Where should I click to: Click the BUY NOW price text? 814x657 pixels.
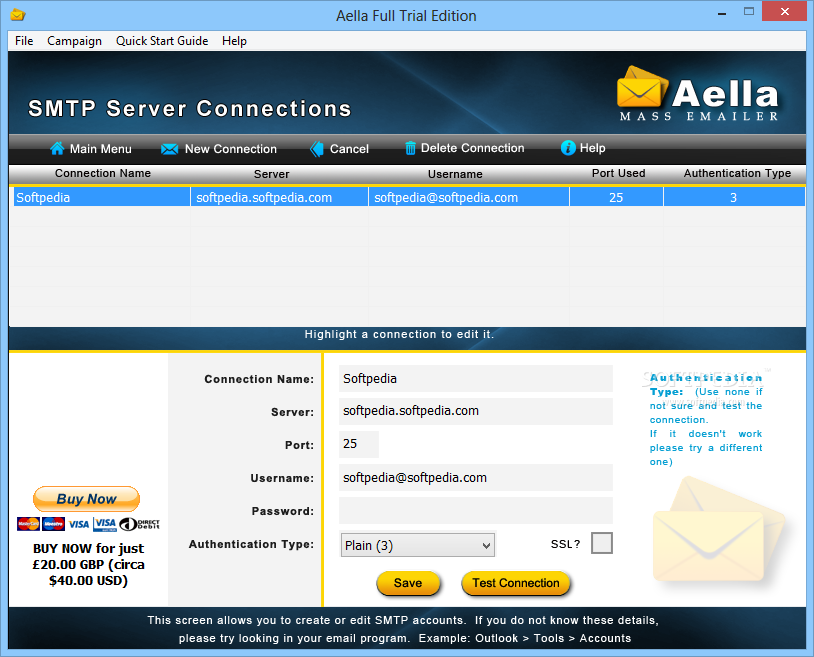point(88,564)
